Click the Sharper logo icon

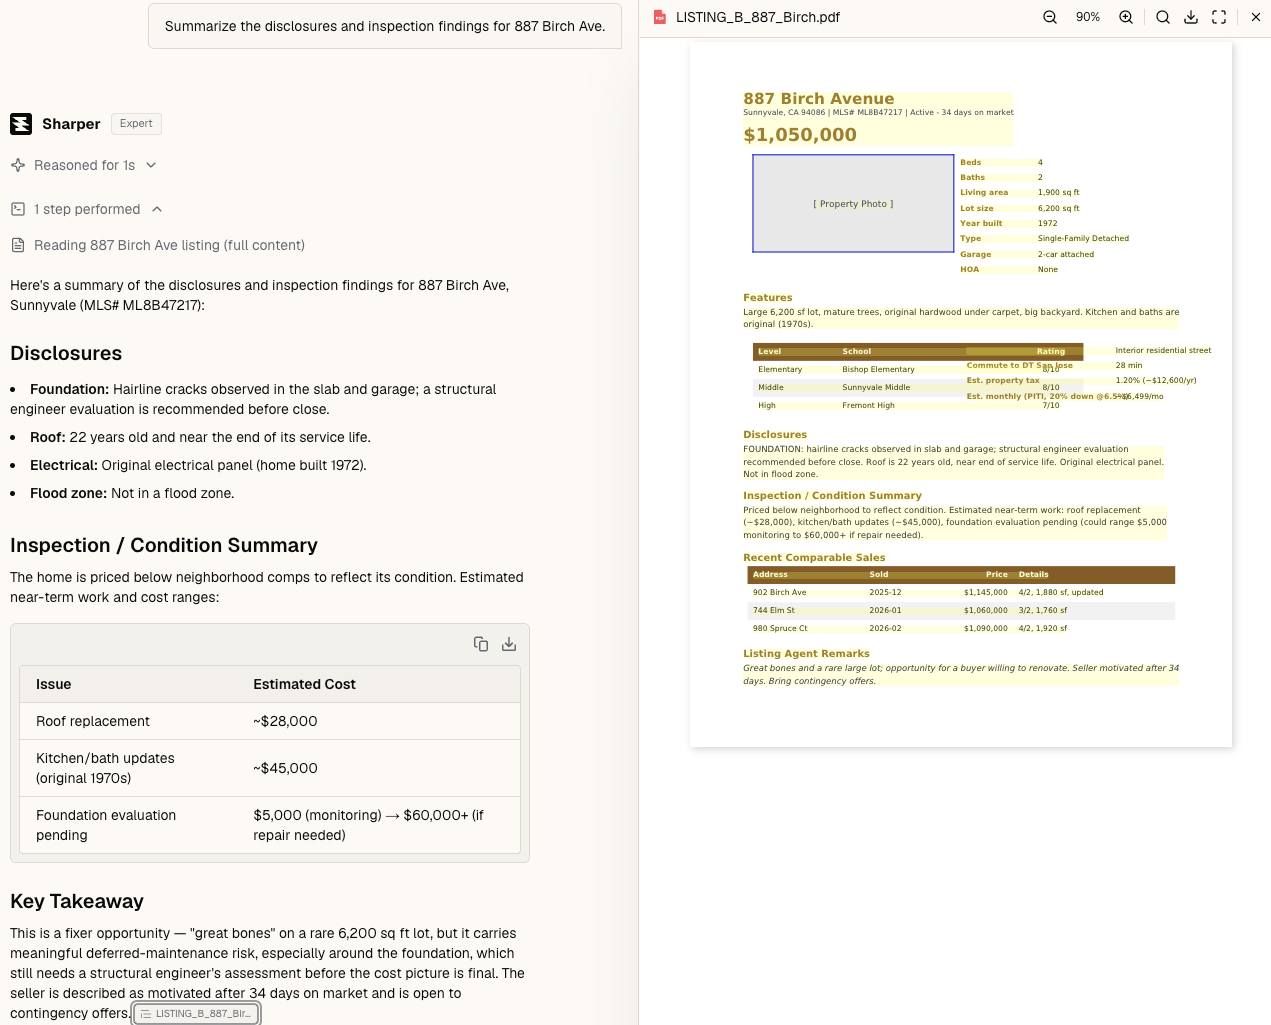click(x=21, y=124)
